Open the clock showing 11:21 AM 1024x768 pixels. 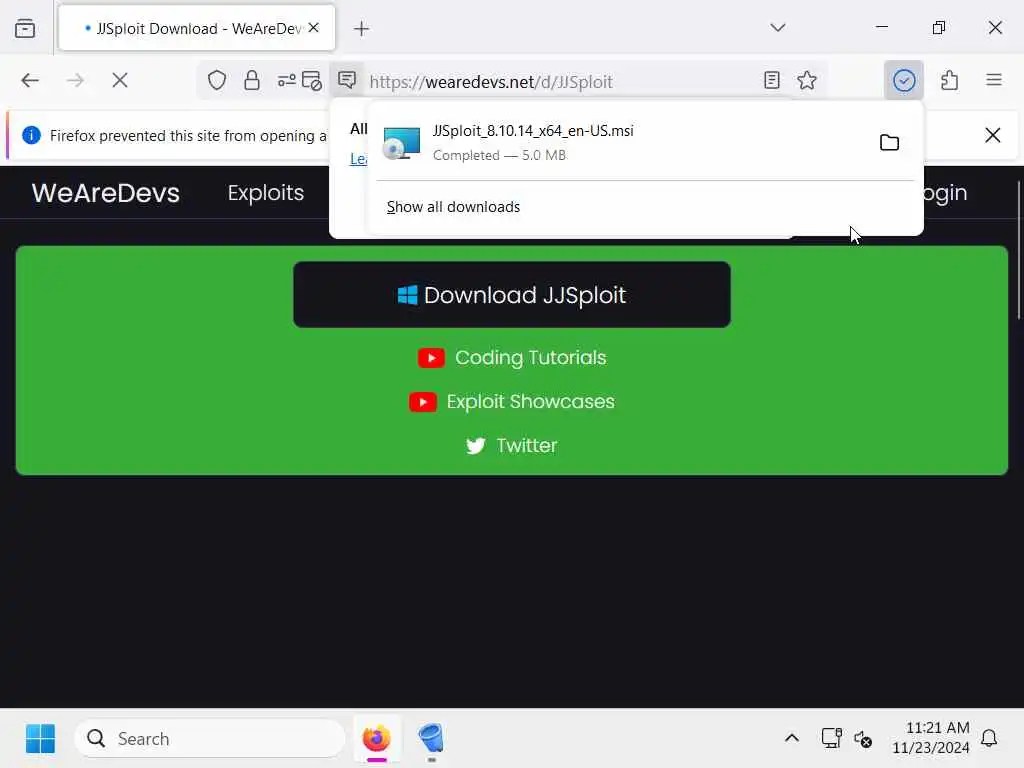931,738
